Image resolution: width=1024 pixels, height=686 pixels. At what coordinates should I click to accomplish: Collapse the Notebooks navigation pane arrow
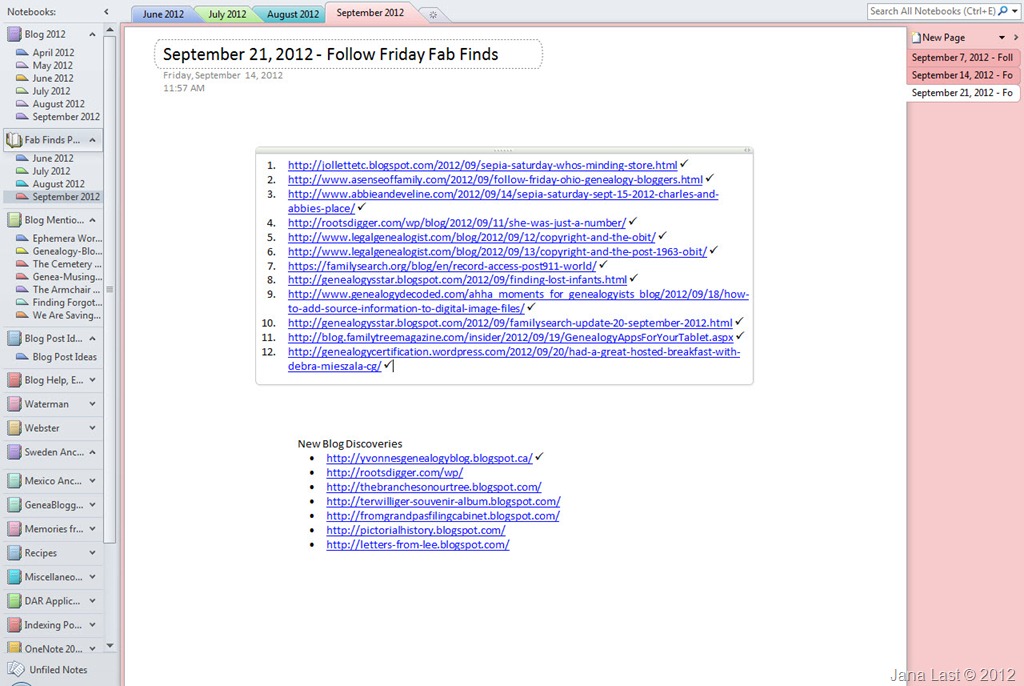tap(106, 12)
